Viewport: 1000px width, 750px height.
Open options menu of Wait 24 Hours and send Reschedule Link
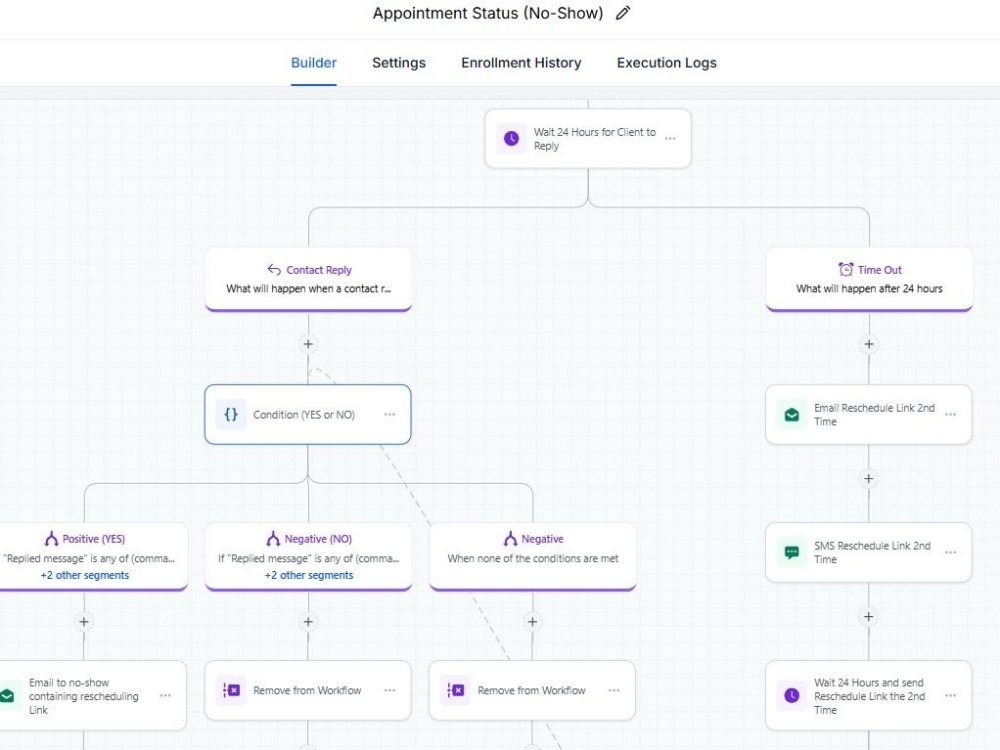click(x=950, y=696)
